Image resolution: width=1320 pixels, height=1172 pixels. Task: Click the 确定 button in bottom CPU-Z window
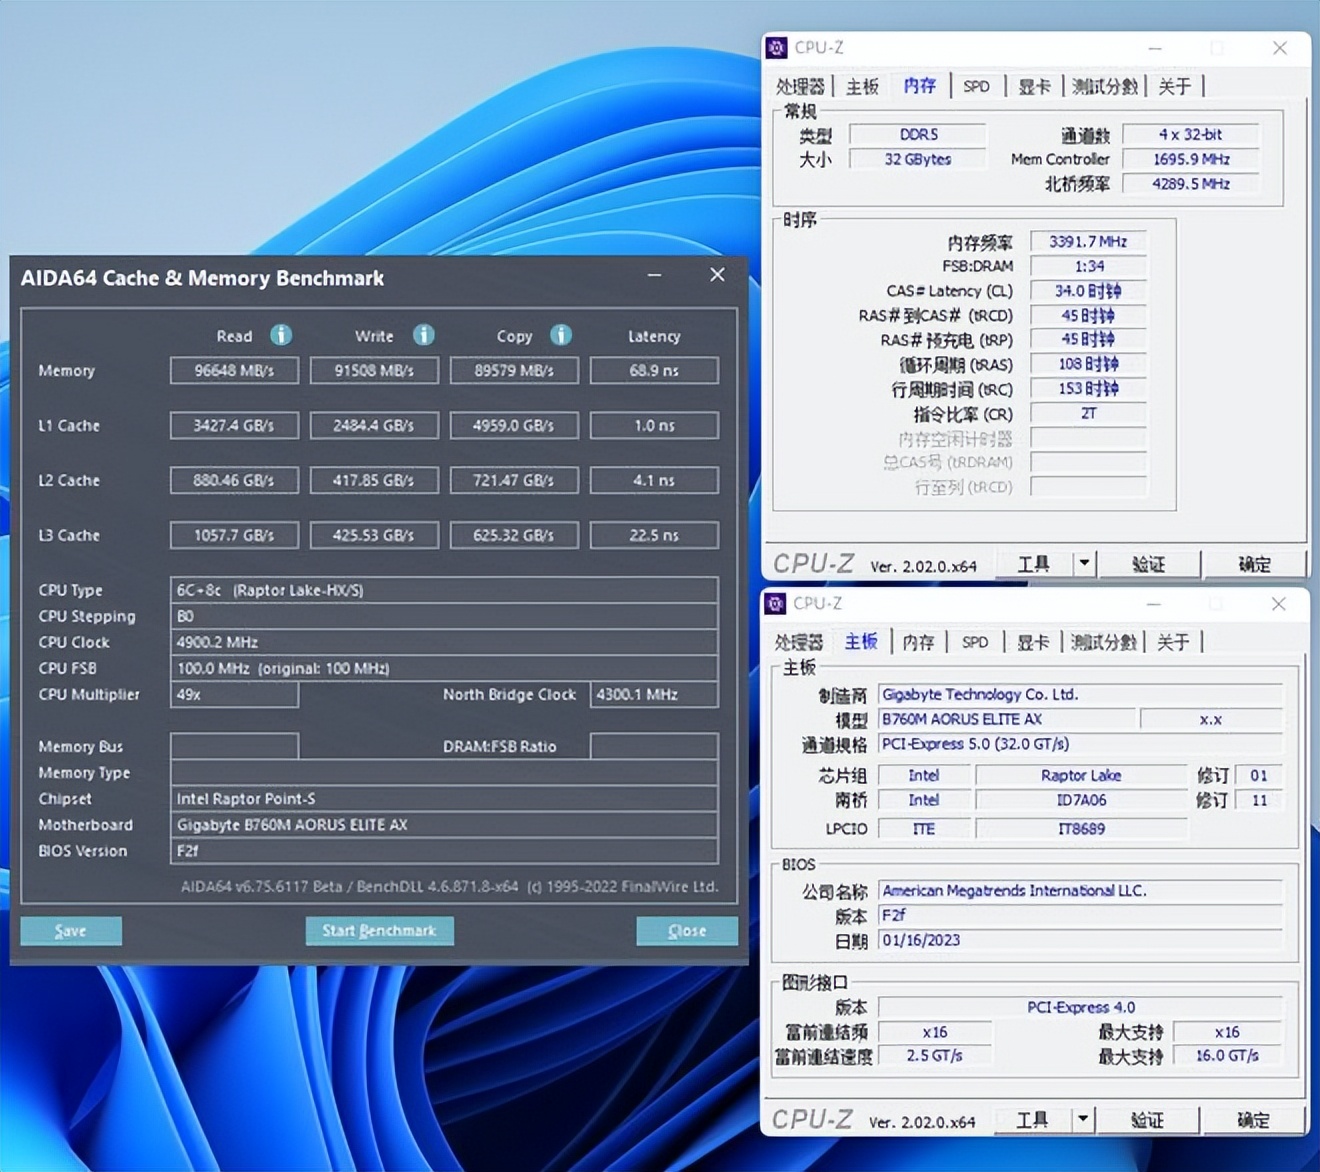(1255, 1119)
